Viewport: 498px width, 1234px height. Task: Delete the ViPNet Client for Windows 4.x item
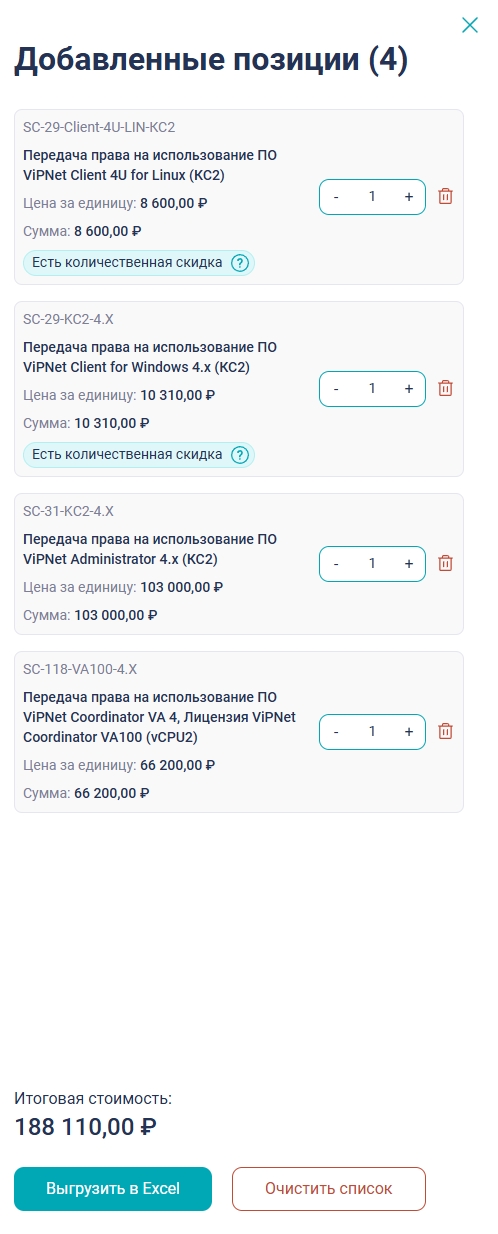[446, 388]
